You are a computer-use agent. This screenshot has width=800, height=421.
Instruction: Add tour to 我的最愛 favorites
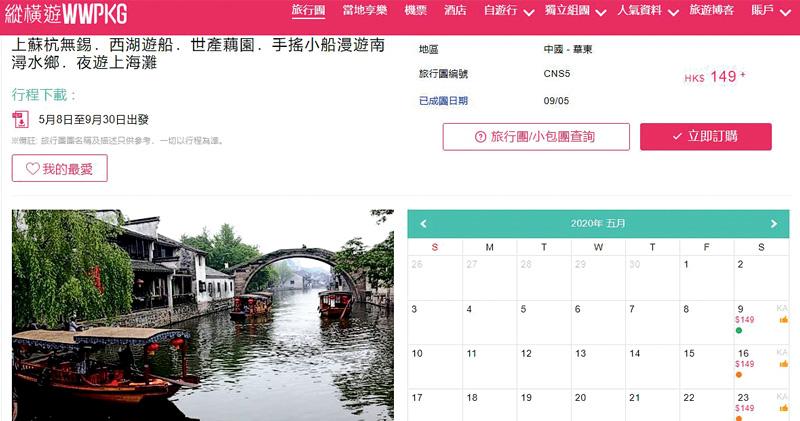60,168
